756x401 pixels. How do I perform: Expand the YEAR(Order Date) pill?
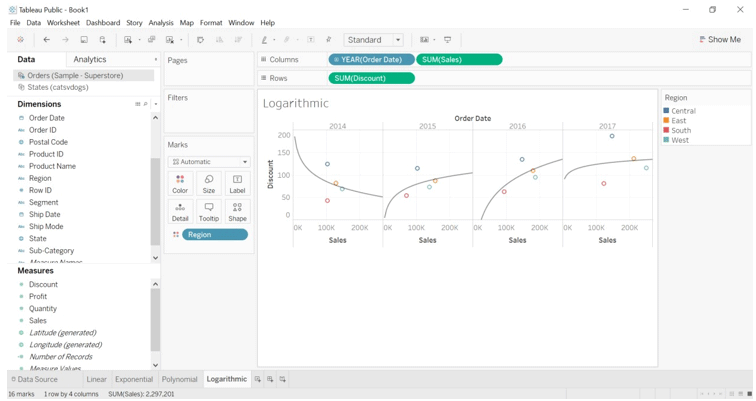click(336, 60)
